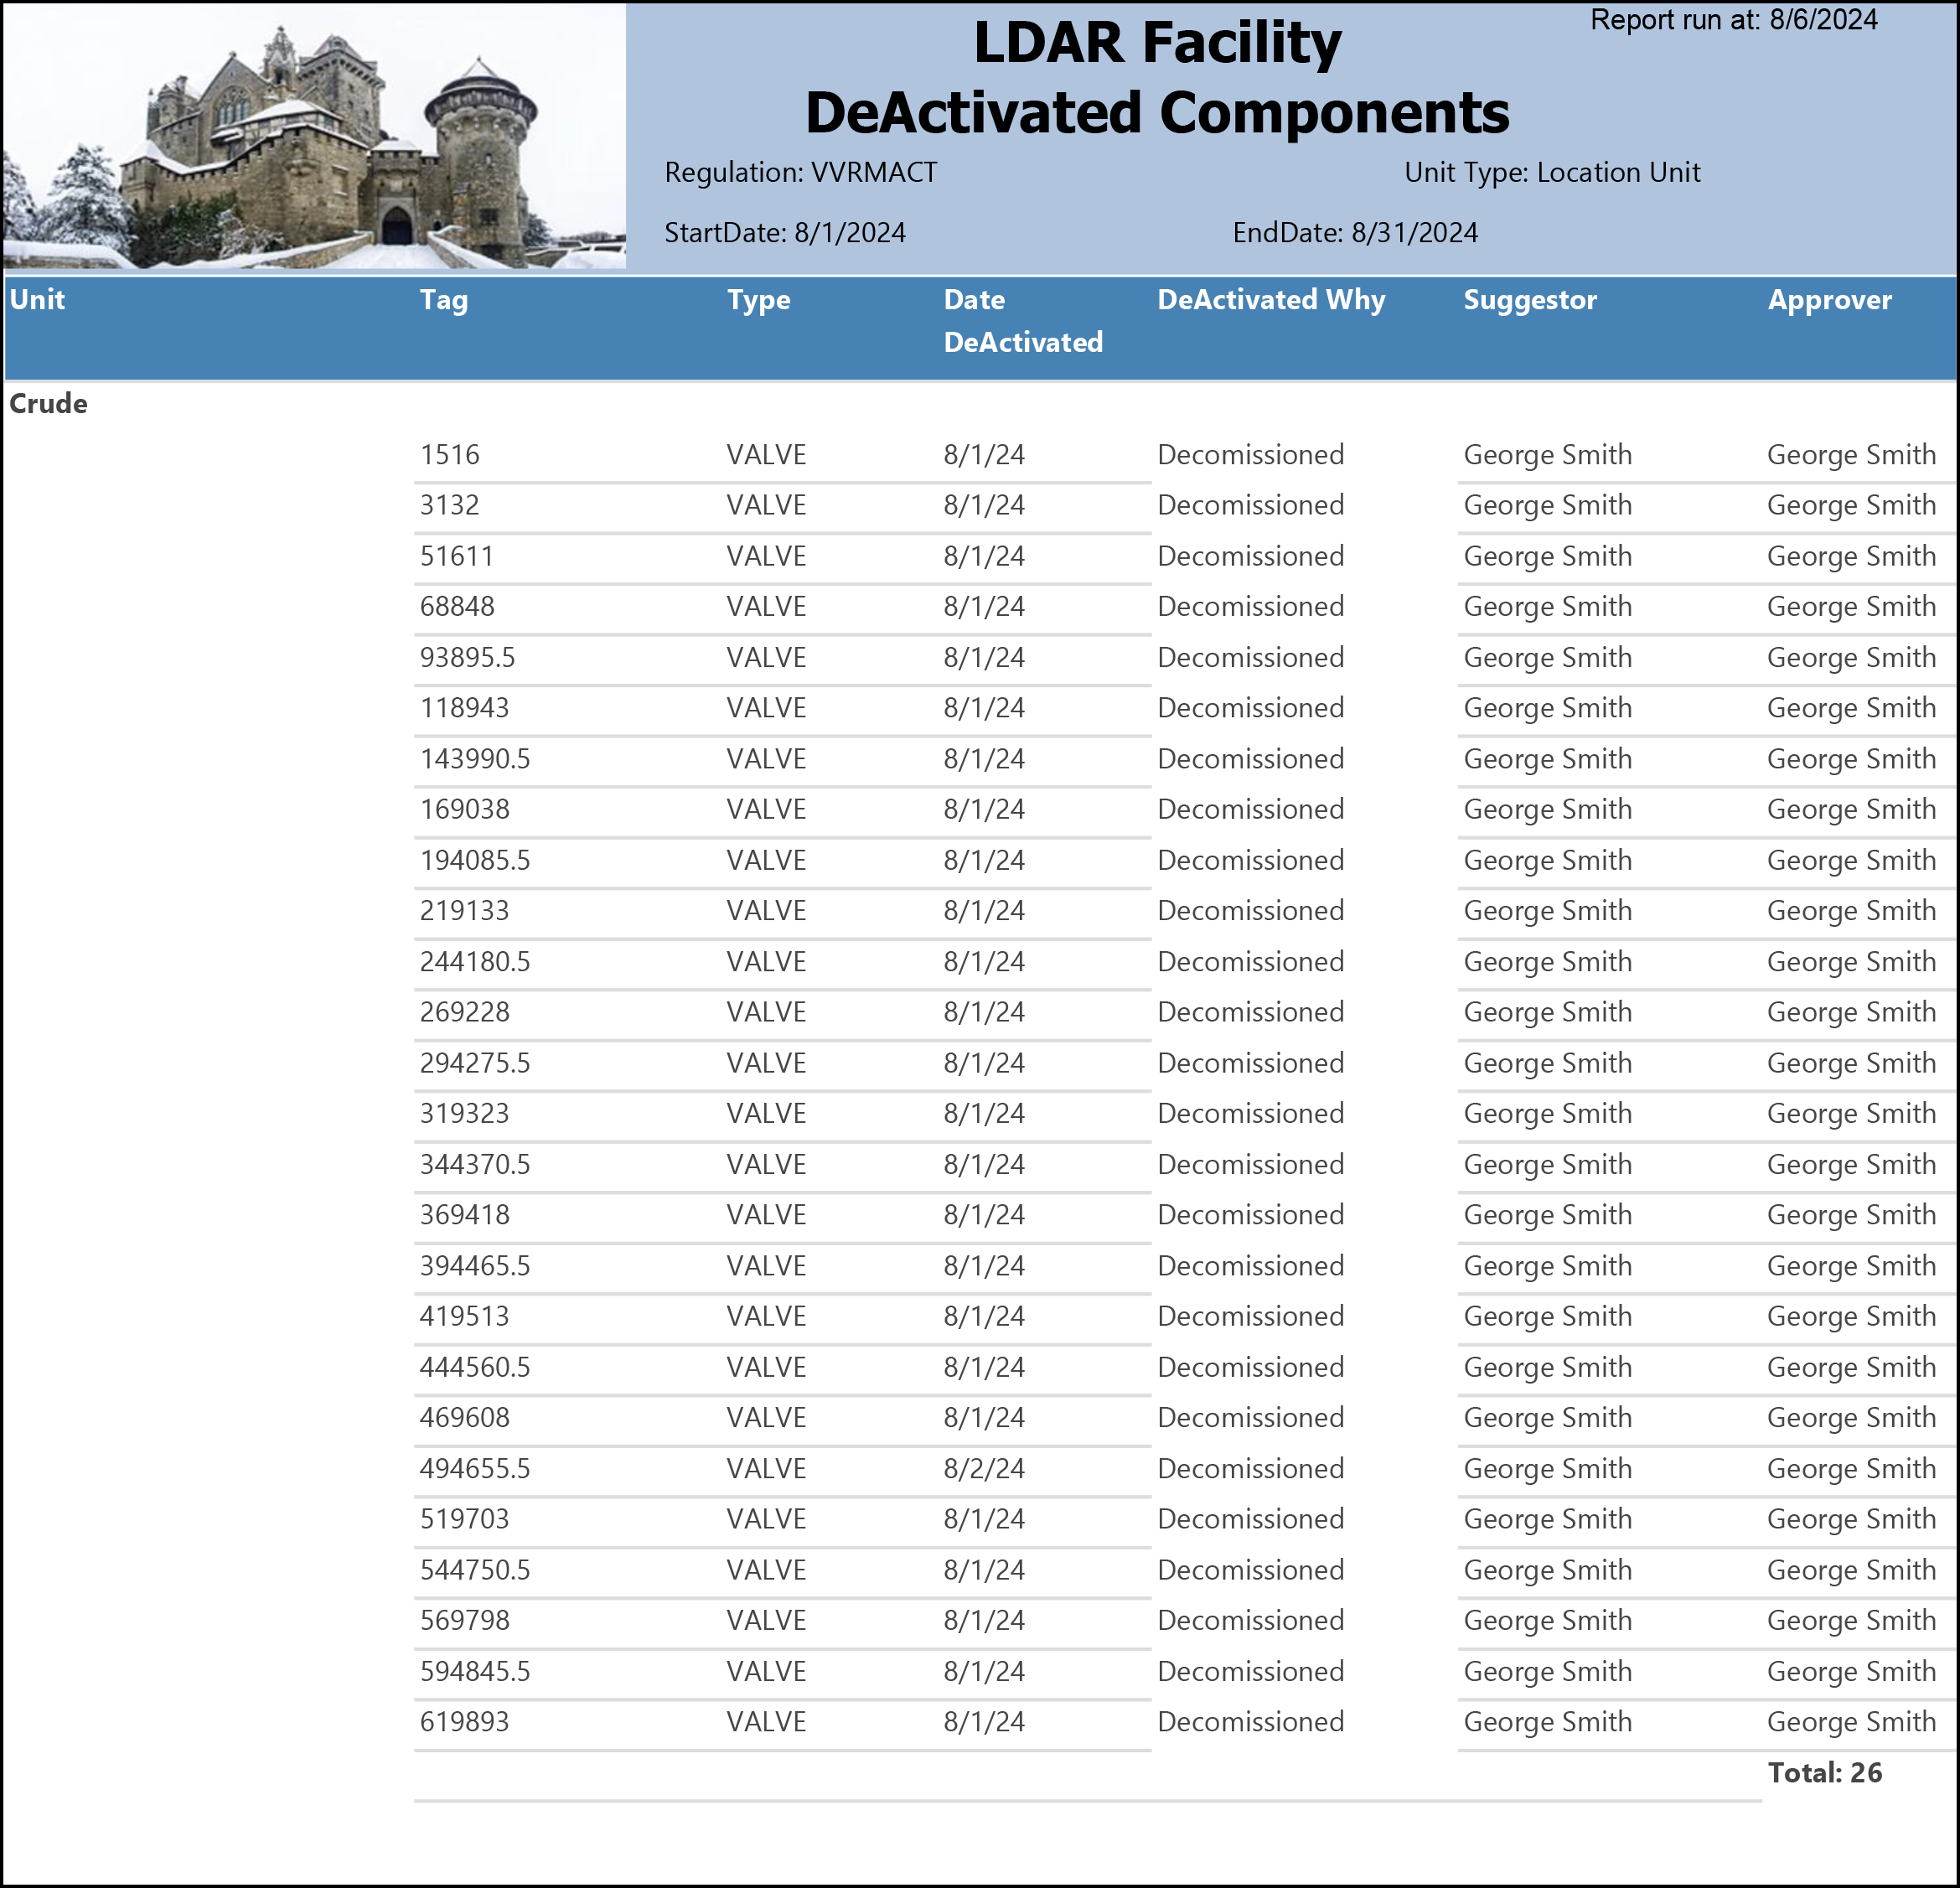Screen dimensions: 1960x1888
Task: Select tag 219133
Action: pos(464,911)
